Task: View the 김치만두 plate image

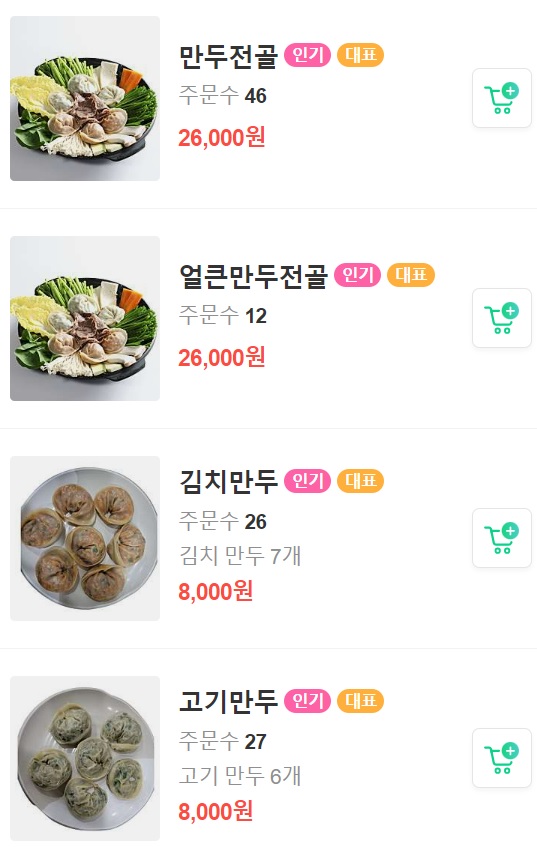Action: click(85, 539)
